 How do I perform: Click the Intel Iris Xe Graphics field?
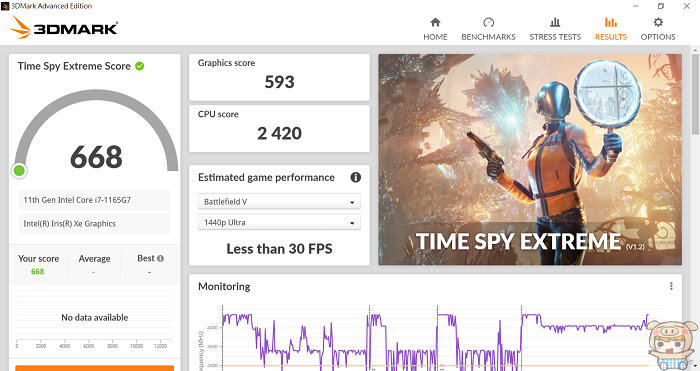point(94,224)
